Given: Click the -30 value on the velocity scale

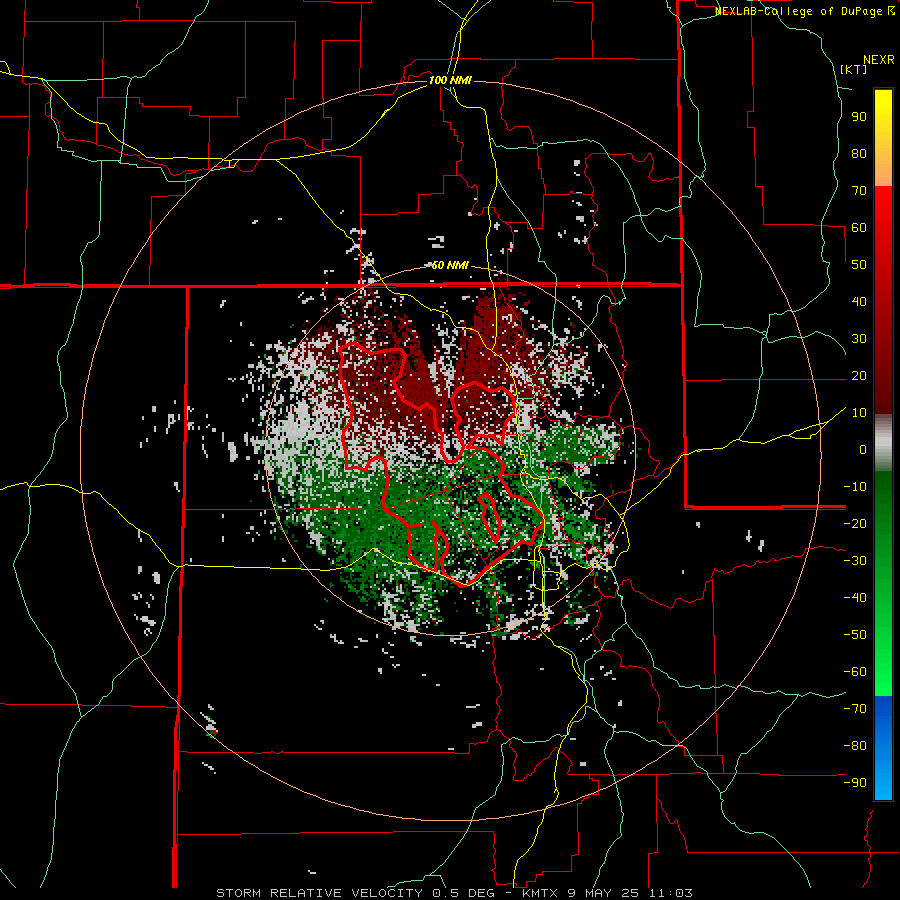Looking at the screenshot, I should point(855,561).
